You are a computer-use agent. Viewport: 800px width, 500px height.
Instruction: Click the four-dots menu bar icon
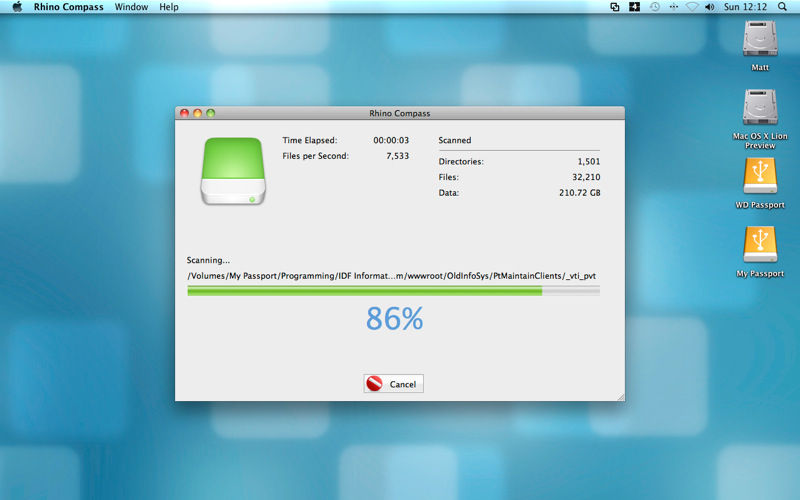pyautogui.click(x=673, y=7)
